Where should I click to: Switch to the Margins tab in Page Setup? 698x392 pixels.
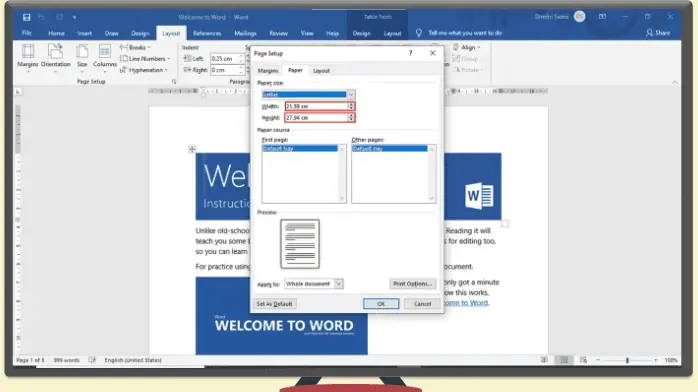268,71
